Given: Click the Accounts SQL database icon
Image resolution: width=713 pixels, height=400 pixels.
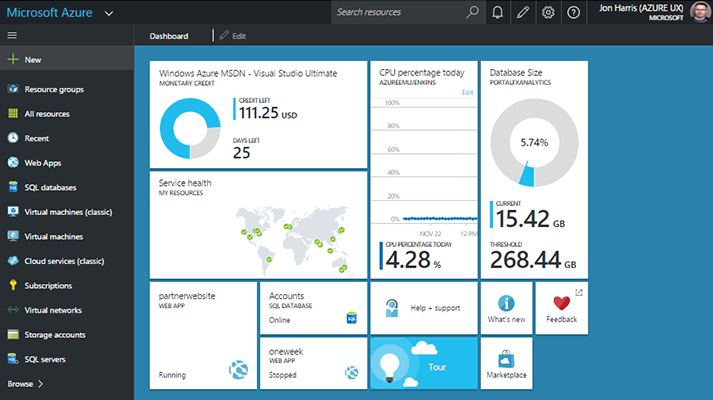Looking at the screenshot, I should 351,318.
